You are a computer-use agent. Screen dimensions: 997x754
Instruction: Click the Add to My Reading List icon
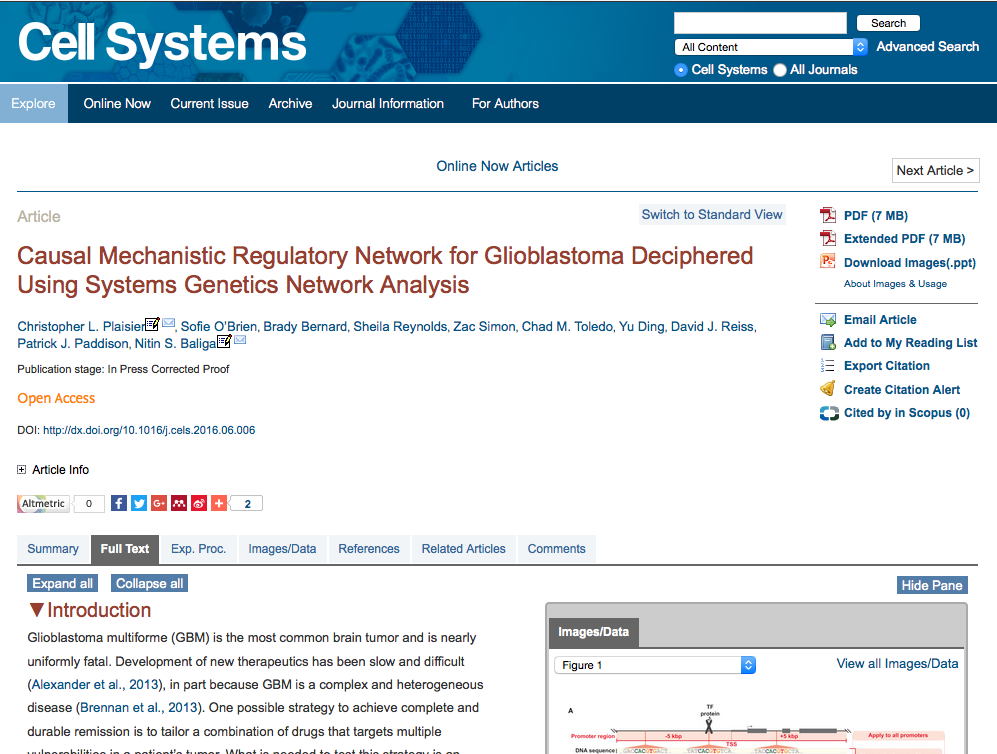pos(828,343)
